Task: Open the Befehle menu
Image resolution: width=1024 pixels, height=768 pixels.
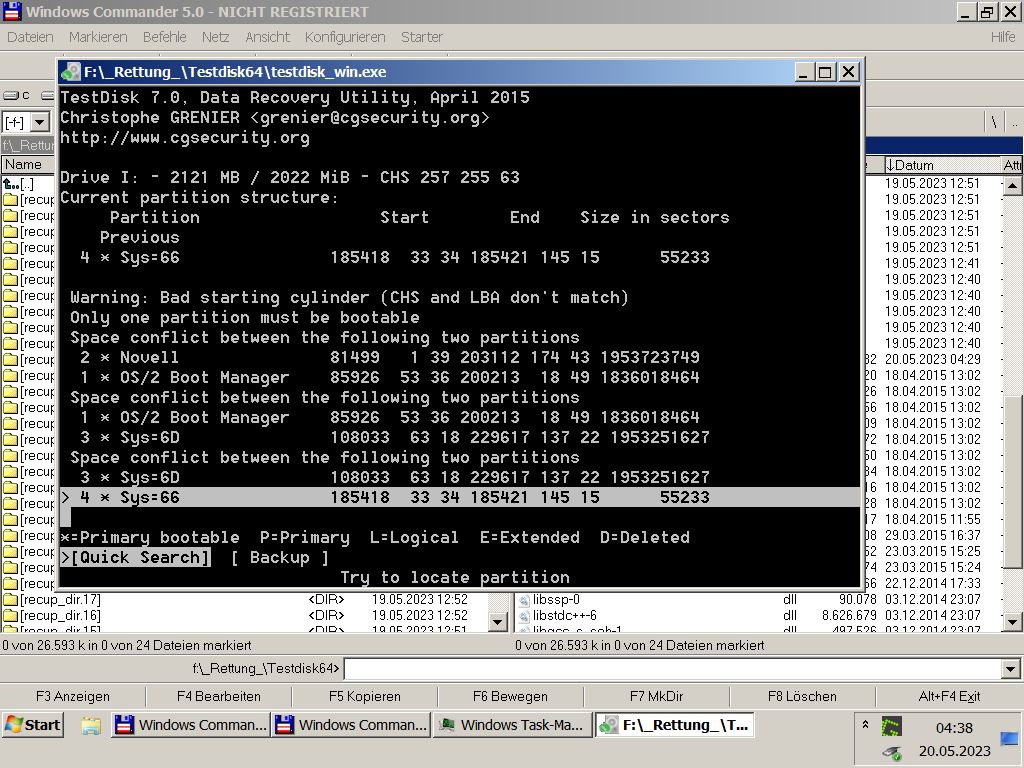Action: 165,37
